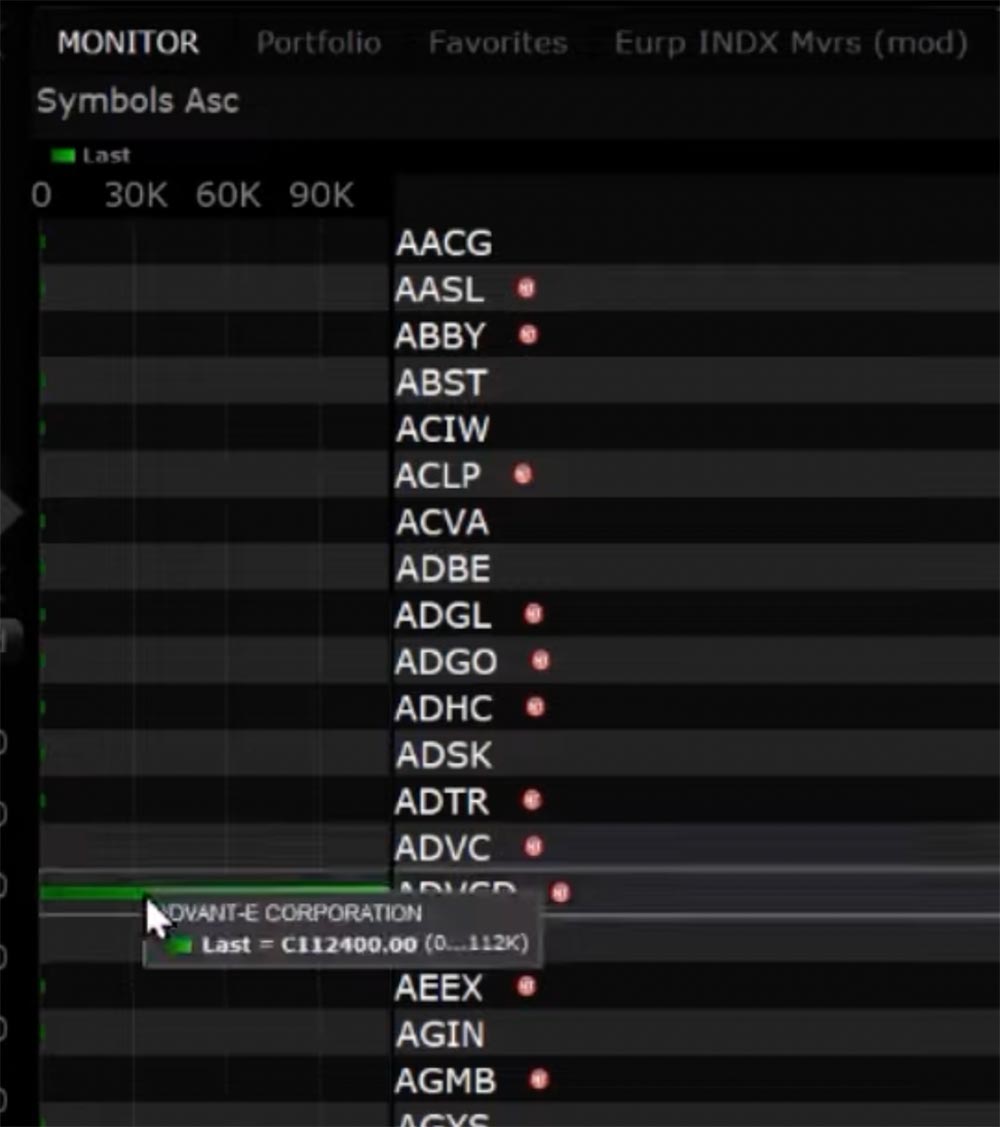Image resolution: width=1000 pixels, height=1127 pixels.
Task: Click the green ADVANT-E Last bar
Action: [x=90, y=892]
